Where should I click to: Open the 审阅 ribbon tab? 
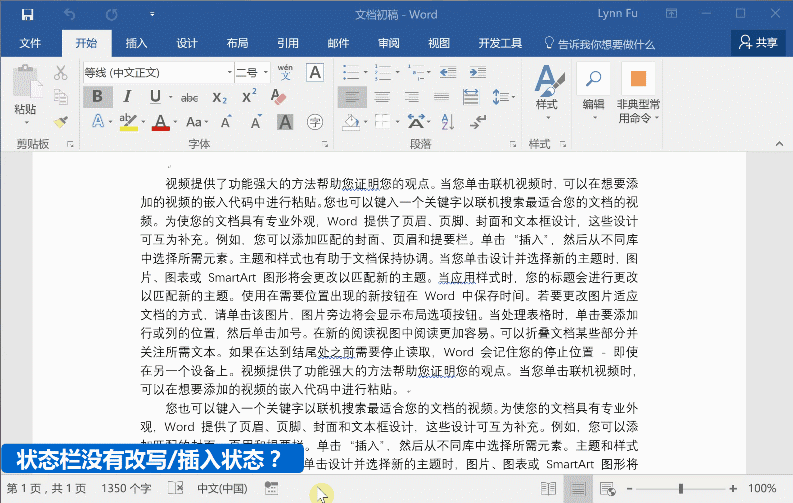pos(388,43)
